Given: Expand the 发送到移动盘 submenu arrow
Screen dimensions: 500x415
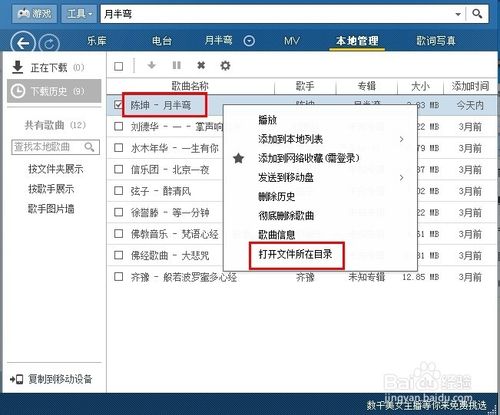Looking at the screenshot, I should pos(402,178).
